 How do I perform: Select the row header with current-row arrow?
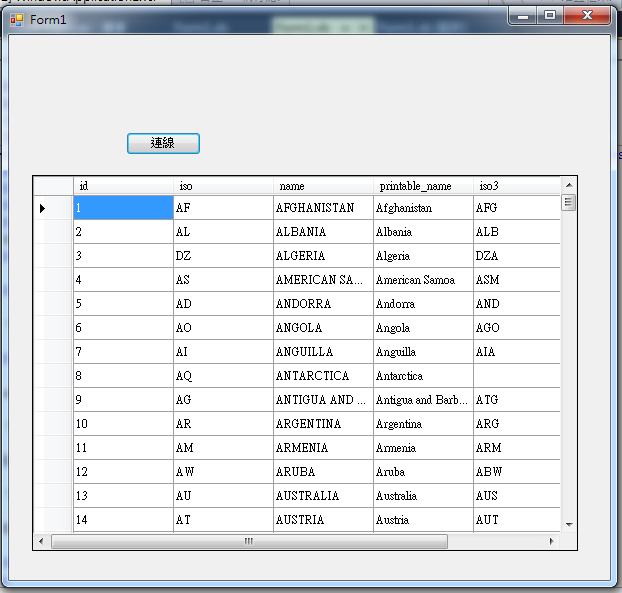53,207
